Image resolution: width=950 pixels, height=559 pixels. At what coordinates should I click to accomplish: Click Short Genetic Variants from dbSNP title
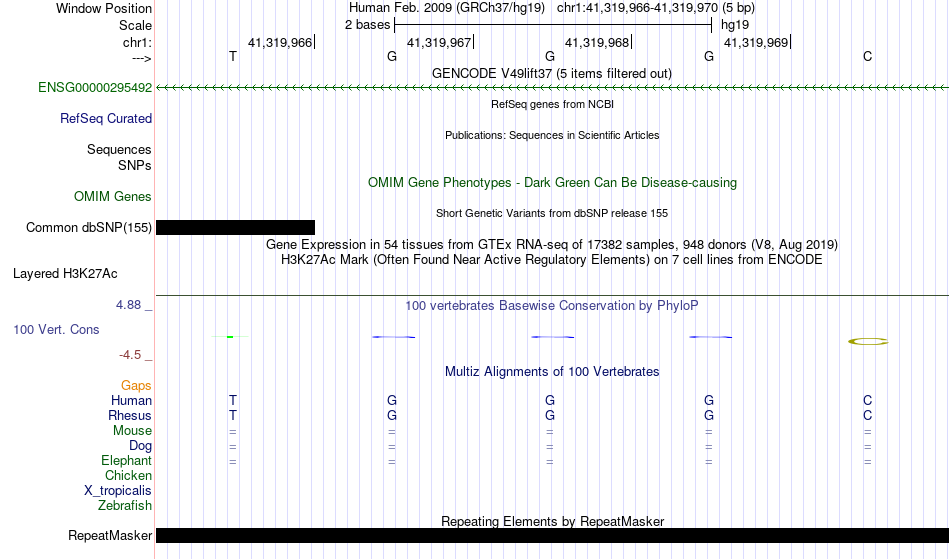click(552, 213)
